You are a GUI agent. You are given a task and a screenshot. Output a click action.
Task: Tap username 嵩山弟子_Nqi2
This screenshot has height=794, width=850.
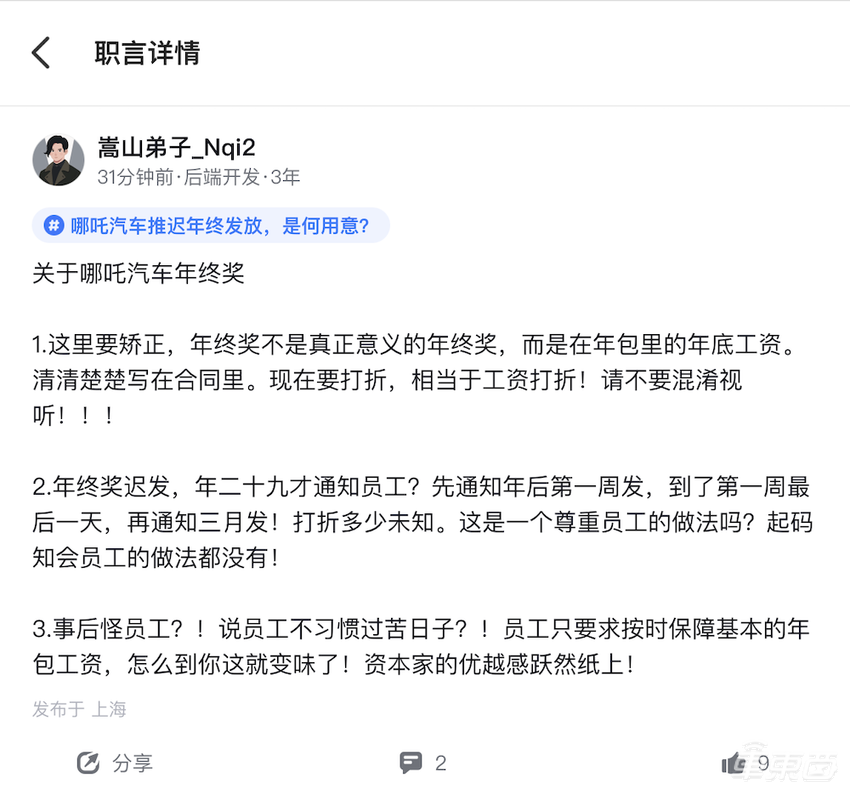tap(175, 147)
